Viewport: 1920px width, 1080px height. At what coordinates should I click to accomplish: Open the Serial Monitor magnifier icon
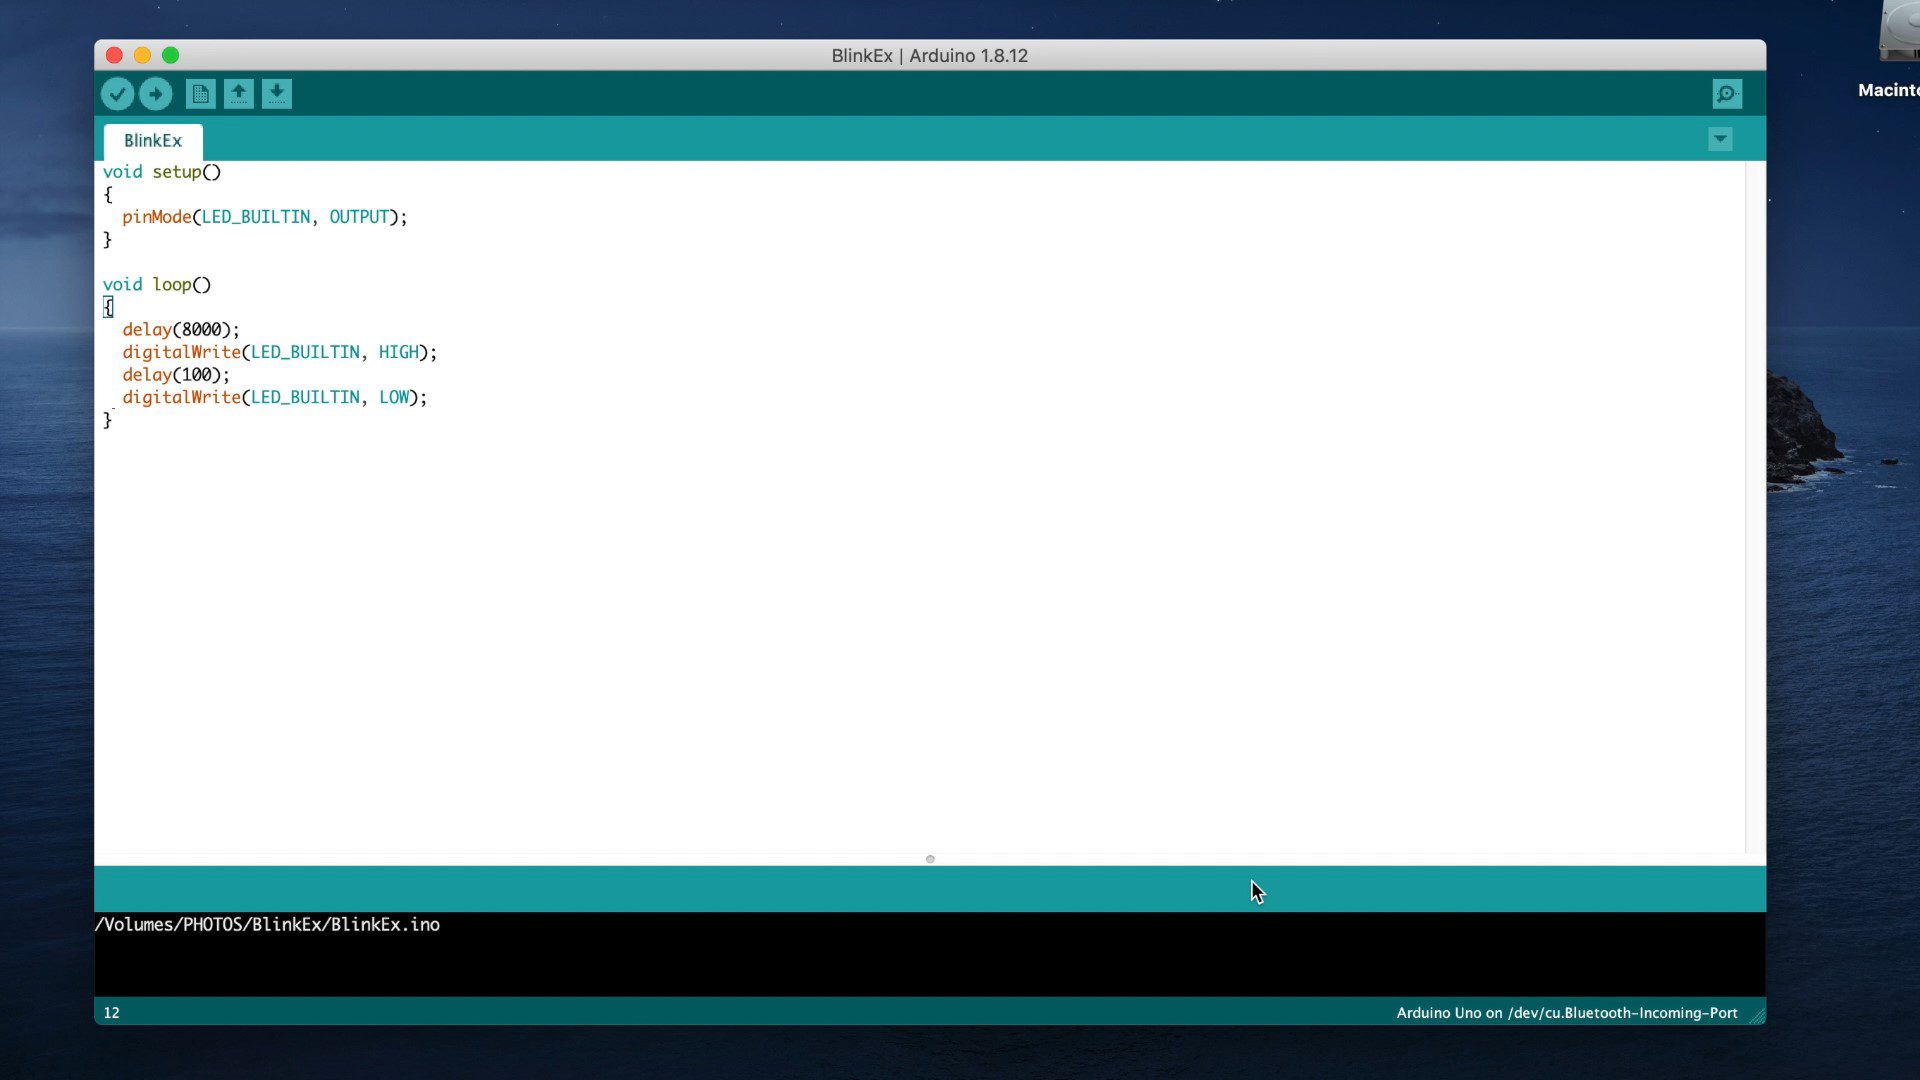coord(1726,94)
